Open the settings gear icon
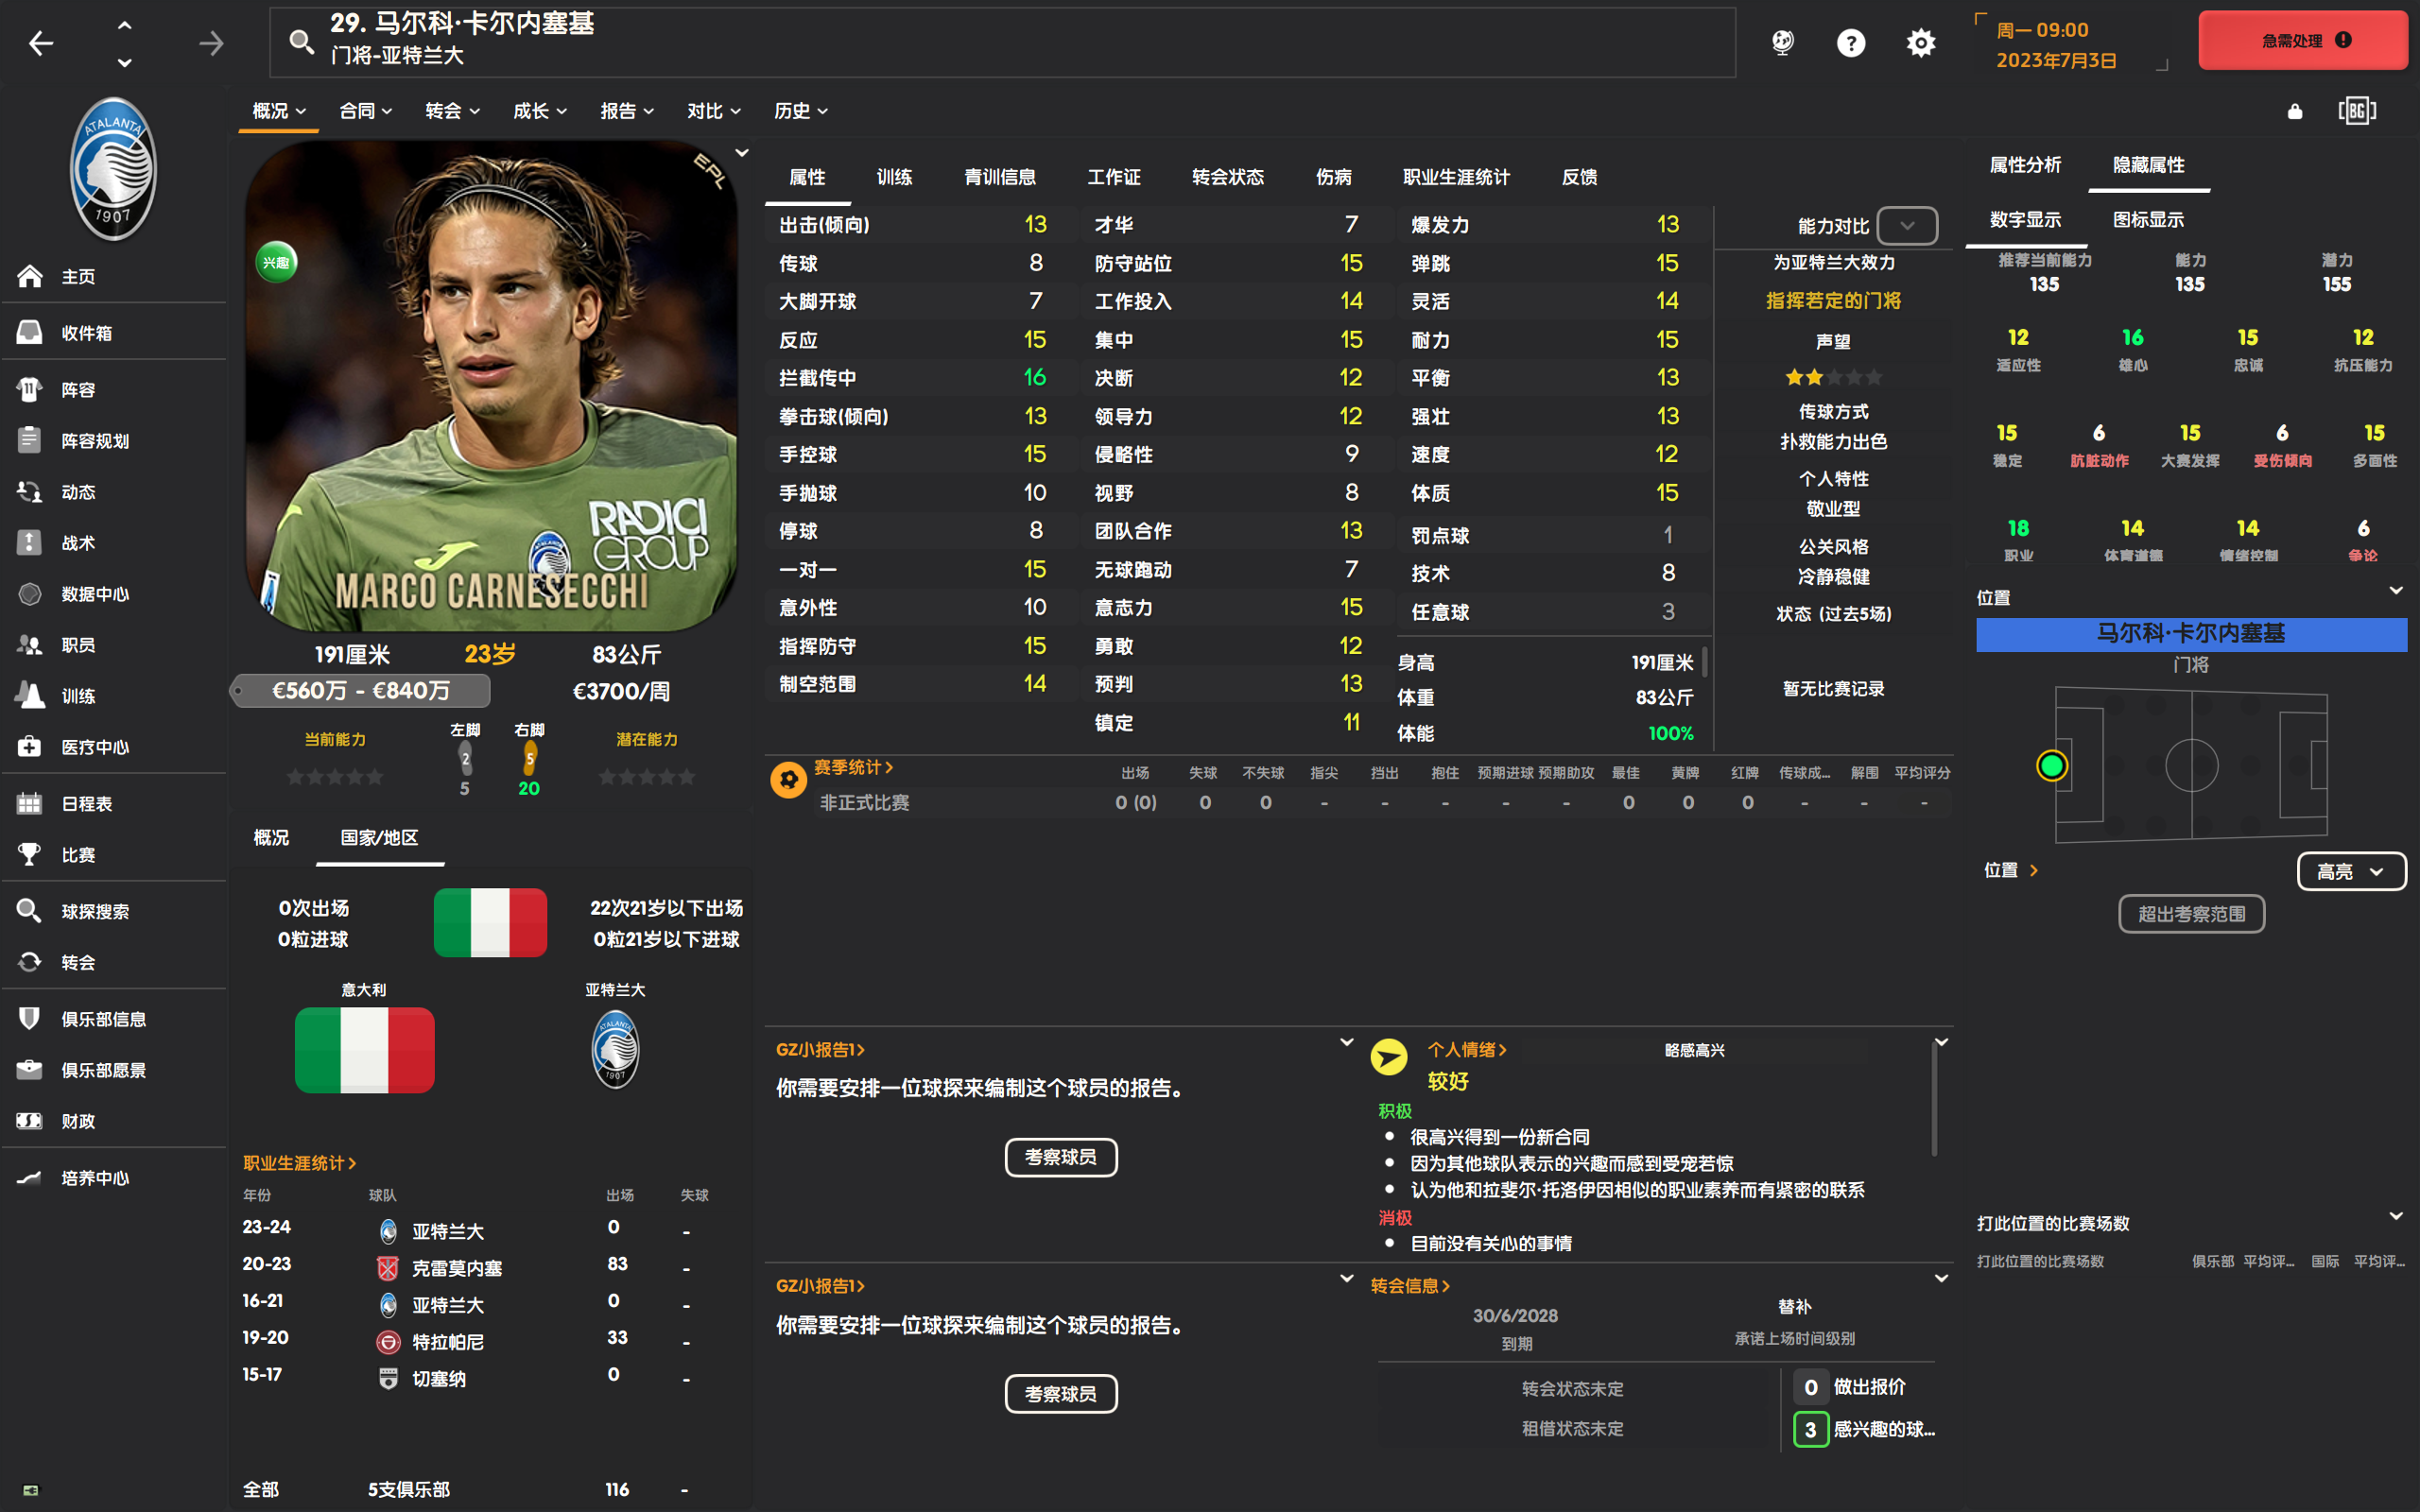The image size is (2420, 1512). [x=1920, y=43]
